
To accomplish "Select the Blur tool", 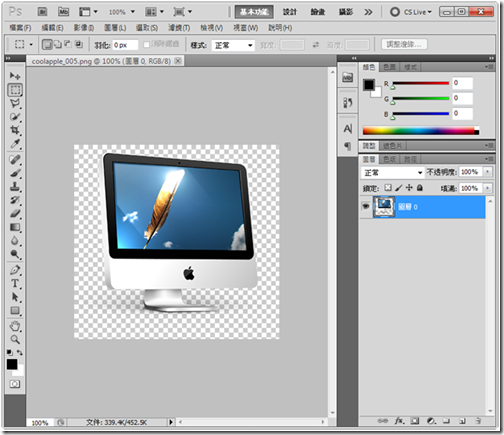I will coord(15,241).
